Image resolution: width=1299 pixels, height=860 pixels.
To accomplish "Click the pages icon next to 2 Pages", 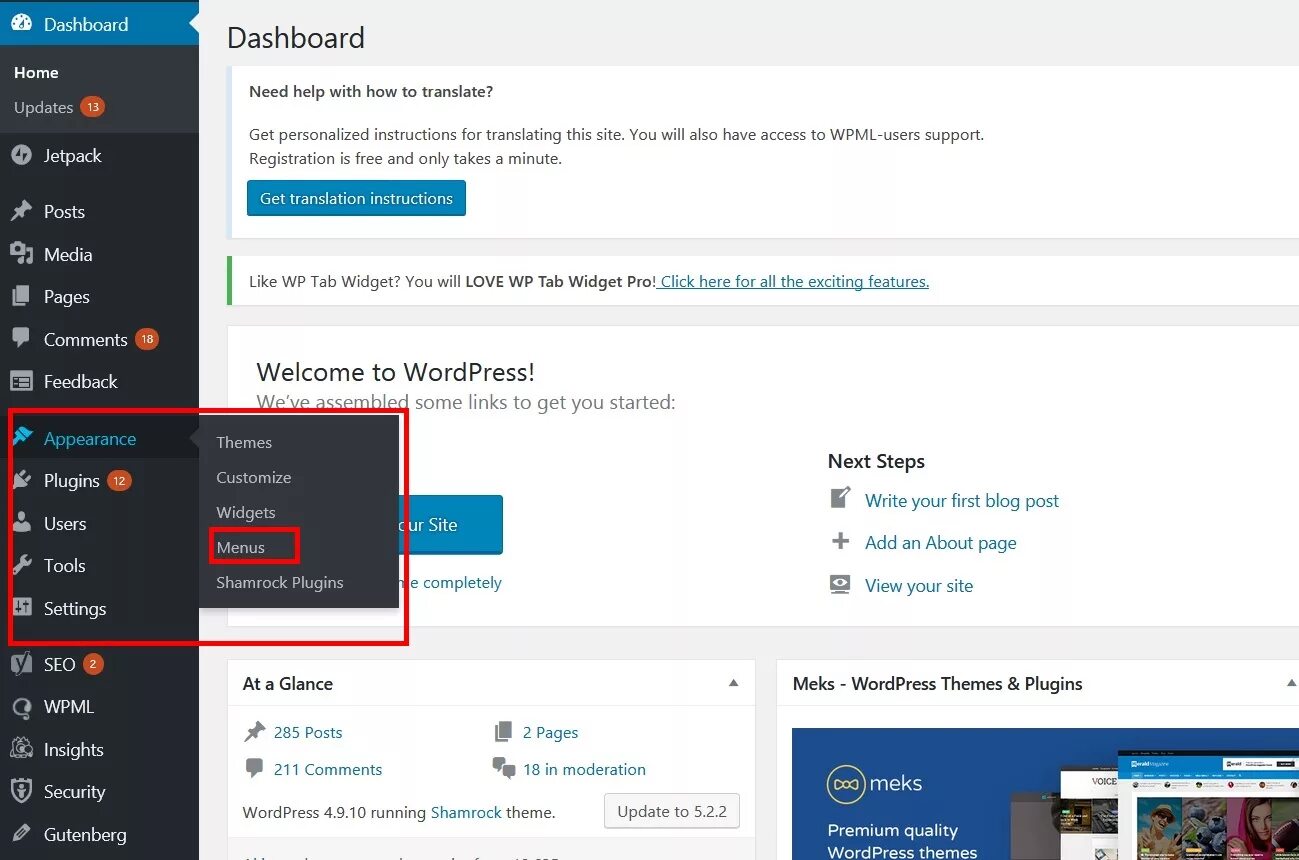I will 504,732.
